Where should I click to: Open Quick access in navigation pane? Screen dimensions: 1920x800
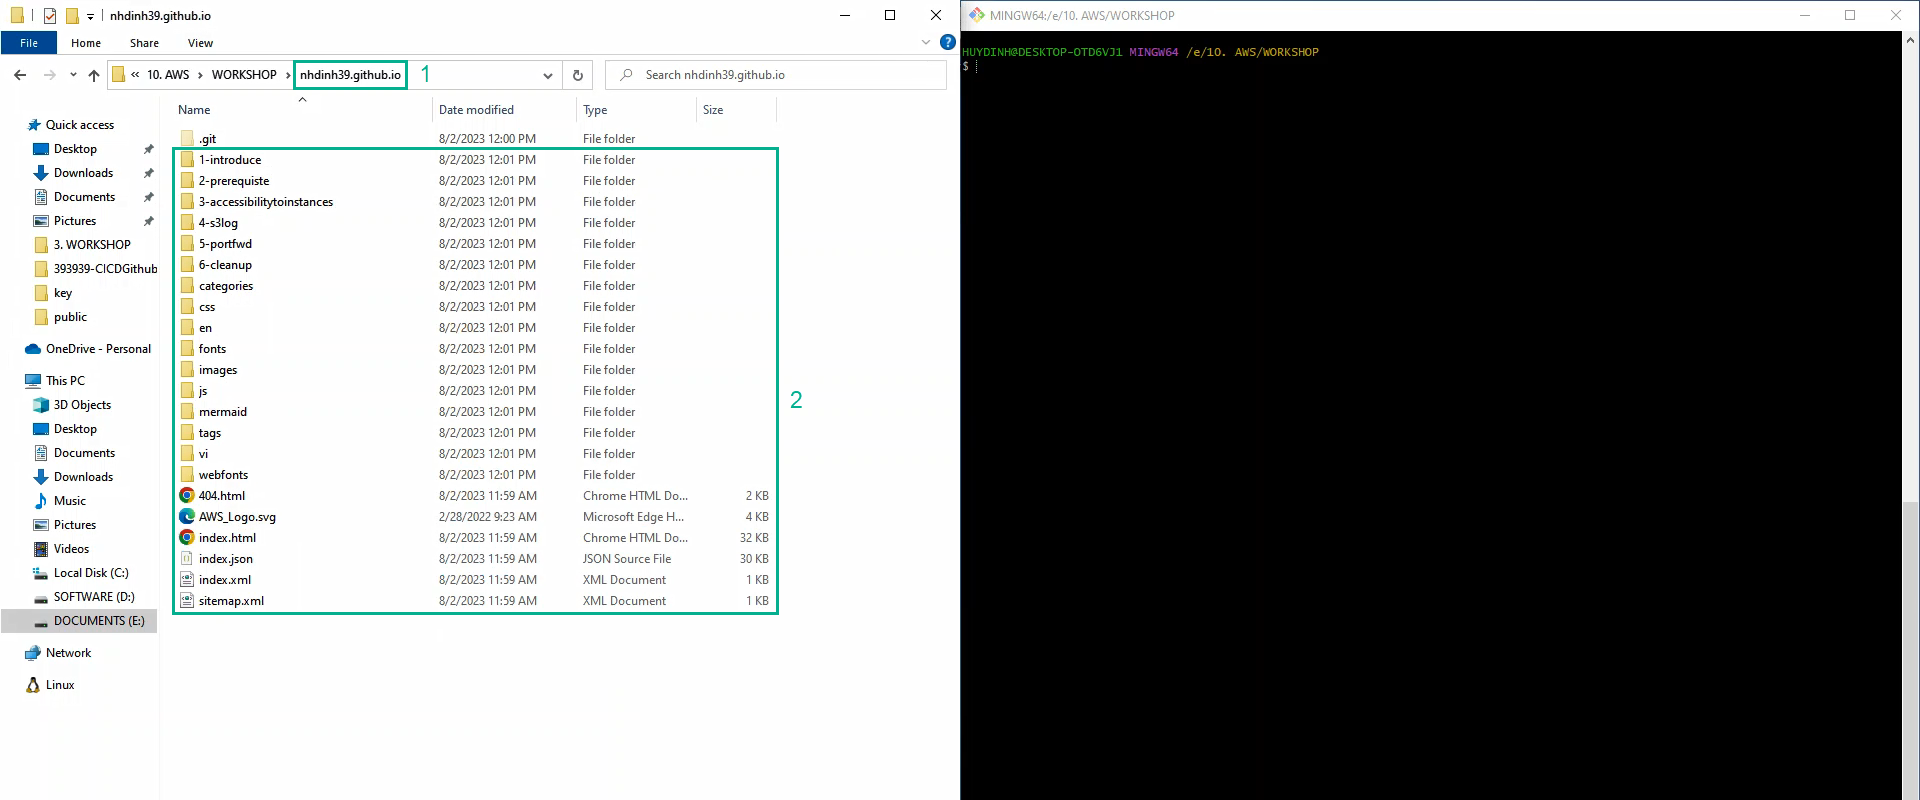tap(79, 125)
